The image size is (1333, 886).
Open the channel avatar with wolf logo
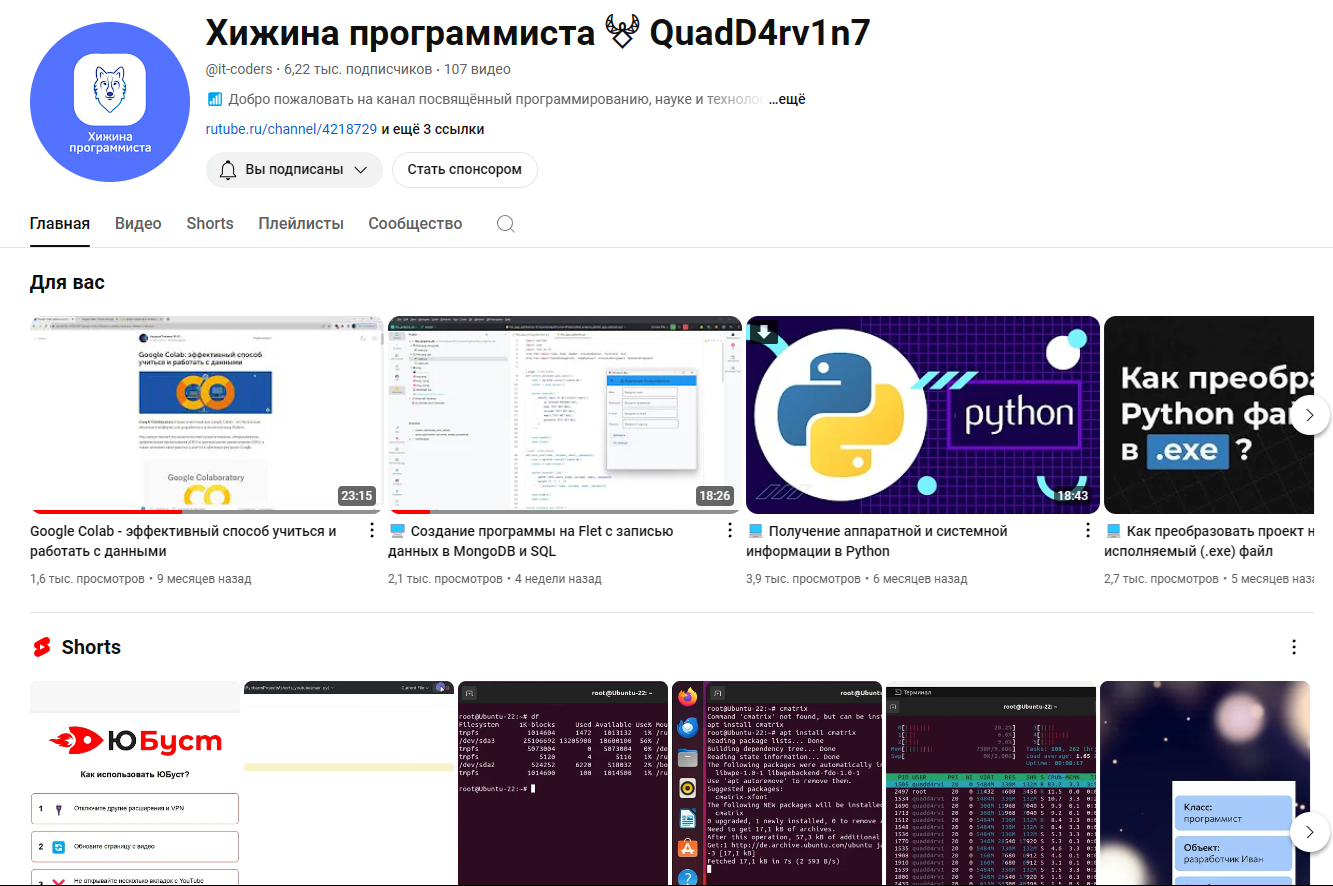pos(110,102)
